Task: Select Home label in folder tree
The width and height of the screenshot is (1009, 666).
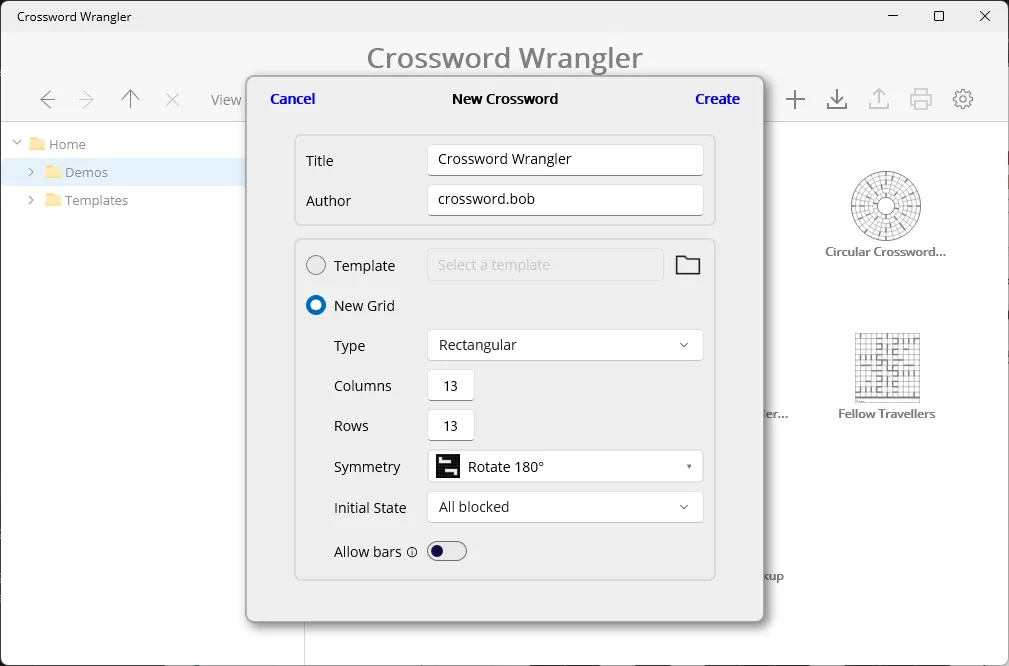Action: [x=67, y=144]
